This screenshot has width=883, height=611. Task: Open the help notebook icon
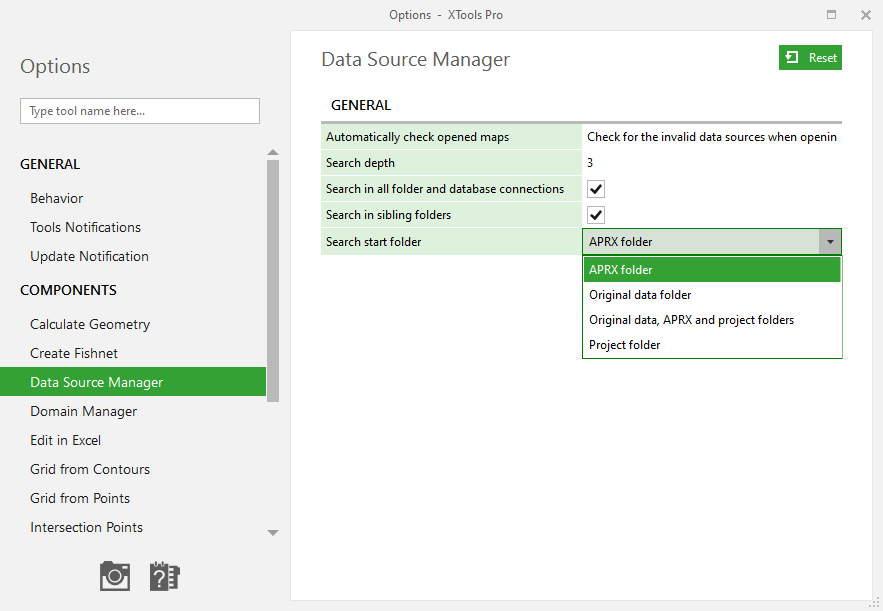164,576
